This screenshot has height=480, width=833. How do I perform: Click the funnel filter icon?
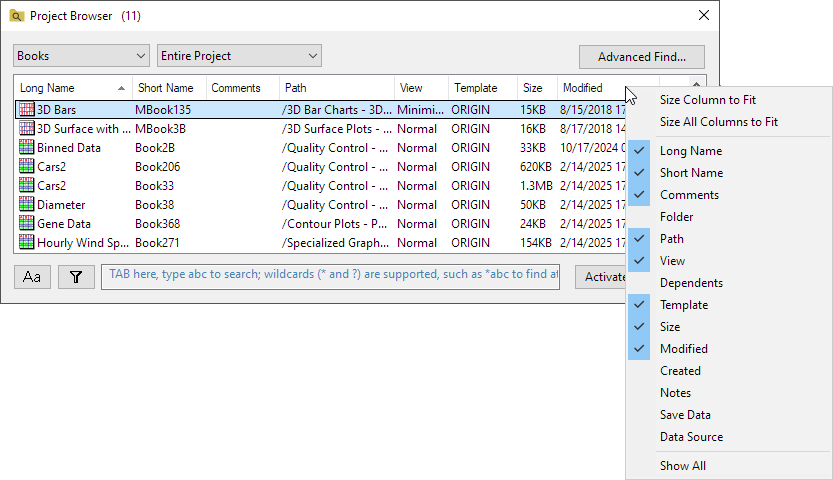click(x=76, y=277)
